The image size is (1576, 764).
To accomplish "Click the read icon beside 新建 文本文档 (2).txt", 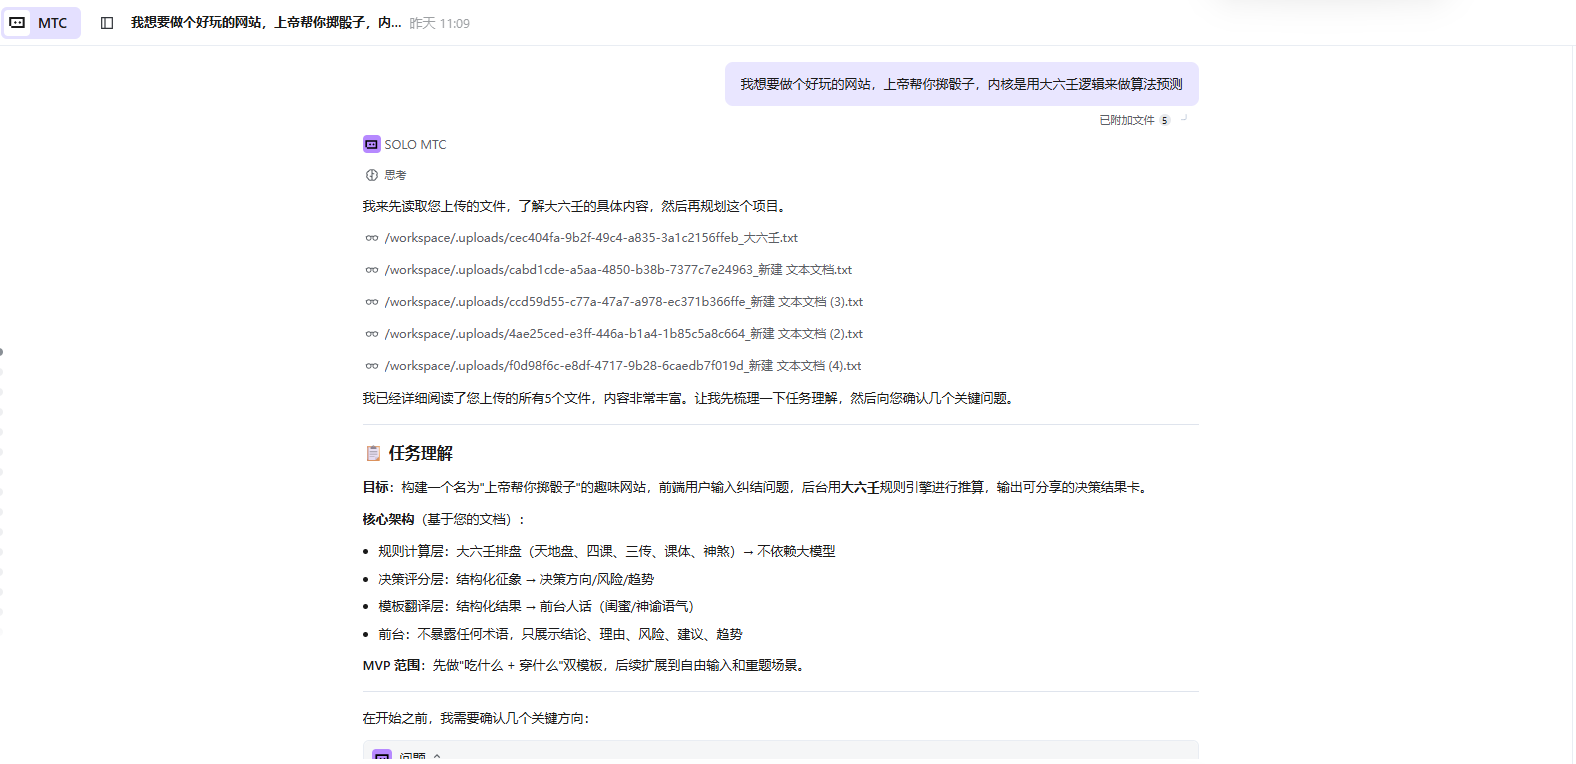I will click(x=372, y=334).
